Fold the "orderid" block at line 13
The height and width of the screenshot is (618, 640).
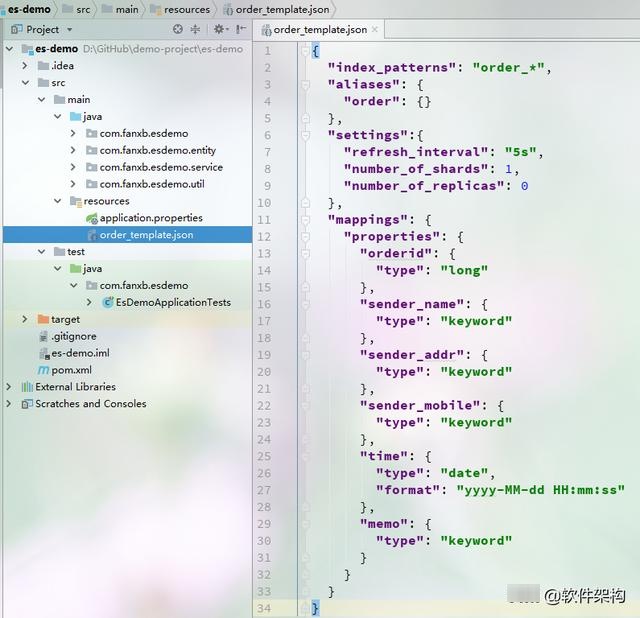tap(305, 253)
